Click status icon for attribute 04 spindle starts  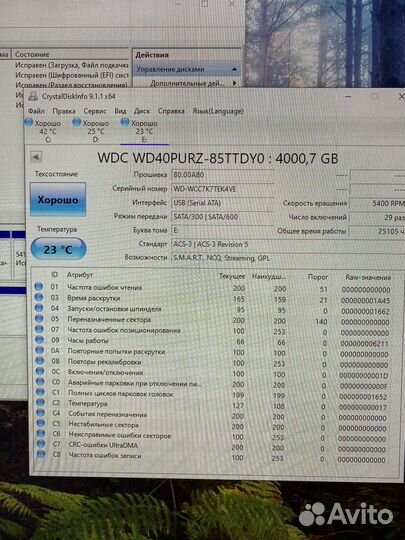[x=39, y=308]
